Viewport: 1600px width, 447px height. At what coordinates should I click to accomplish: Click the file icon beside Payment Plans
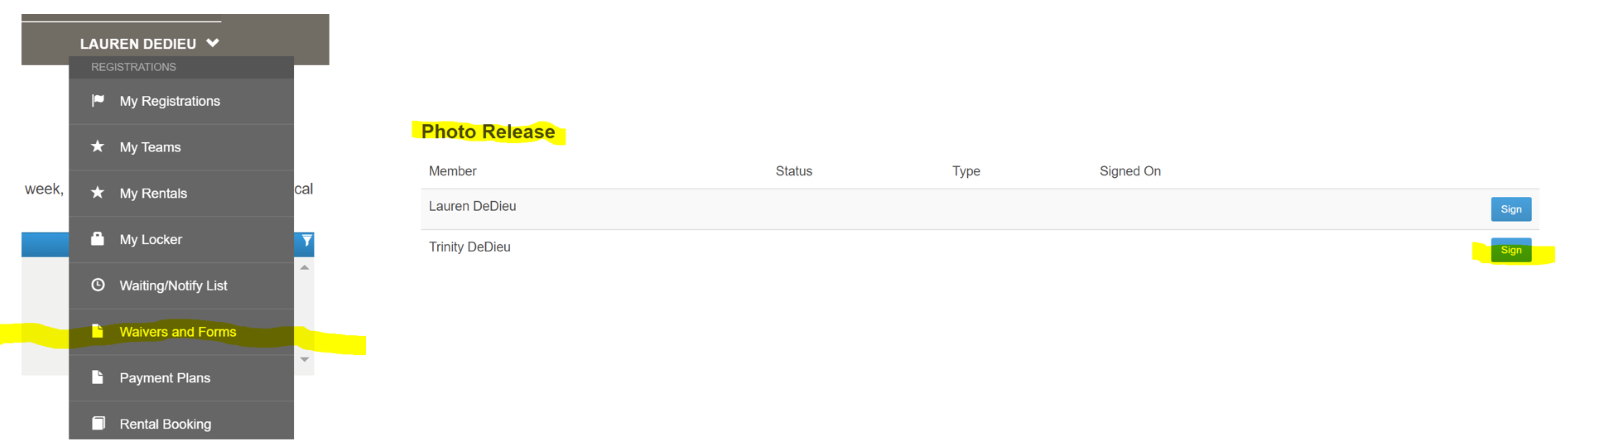click(98, 377)
